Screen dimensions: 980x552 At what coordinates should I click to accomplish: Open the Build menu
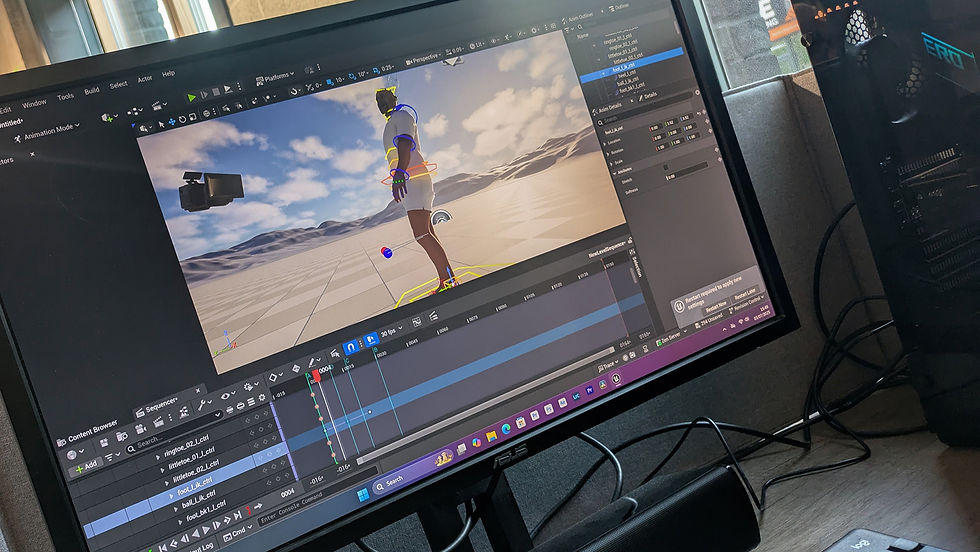(92, 91)
